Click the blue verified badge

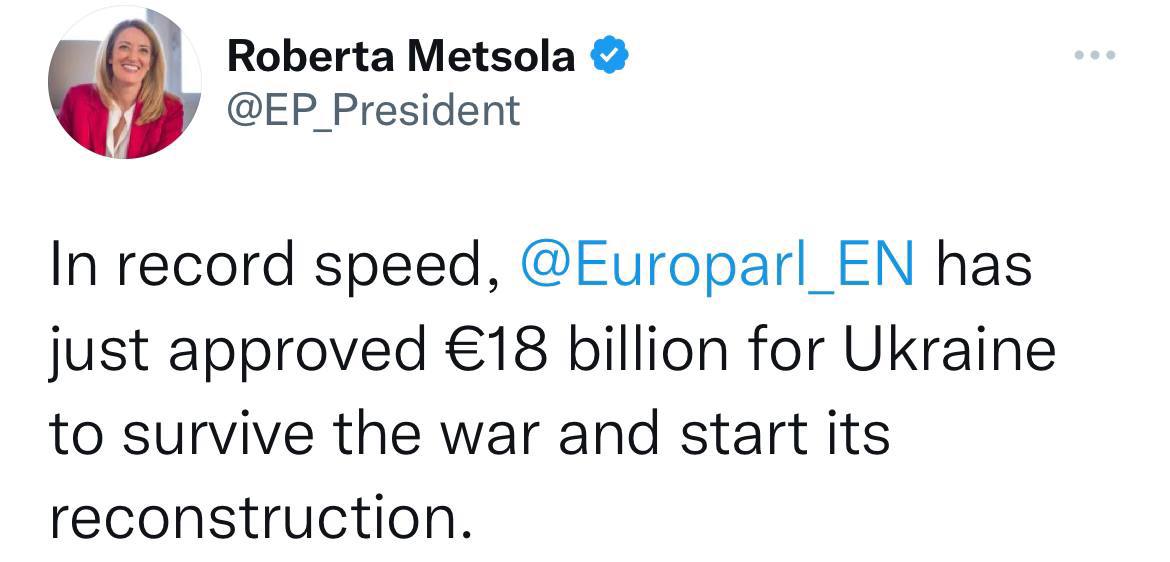click(x=609, y=56)
